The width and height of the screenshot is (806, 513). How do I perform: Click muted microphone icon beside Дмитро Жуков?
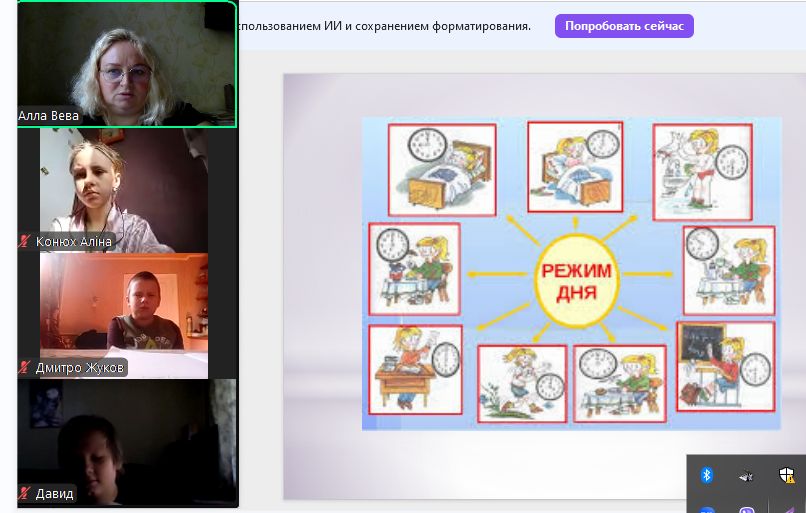click(x=25, y=367)
